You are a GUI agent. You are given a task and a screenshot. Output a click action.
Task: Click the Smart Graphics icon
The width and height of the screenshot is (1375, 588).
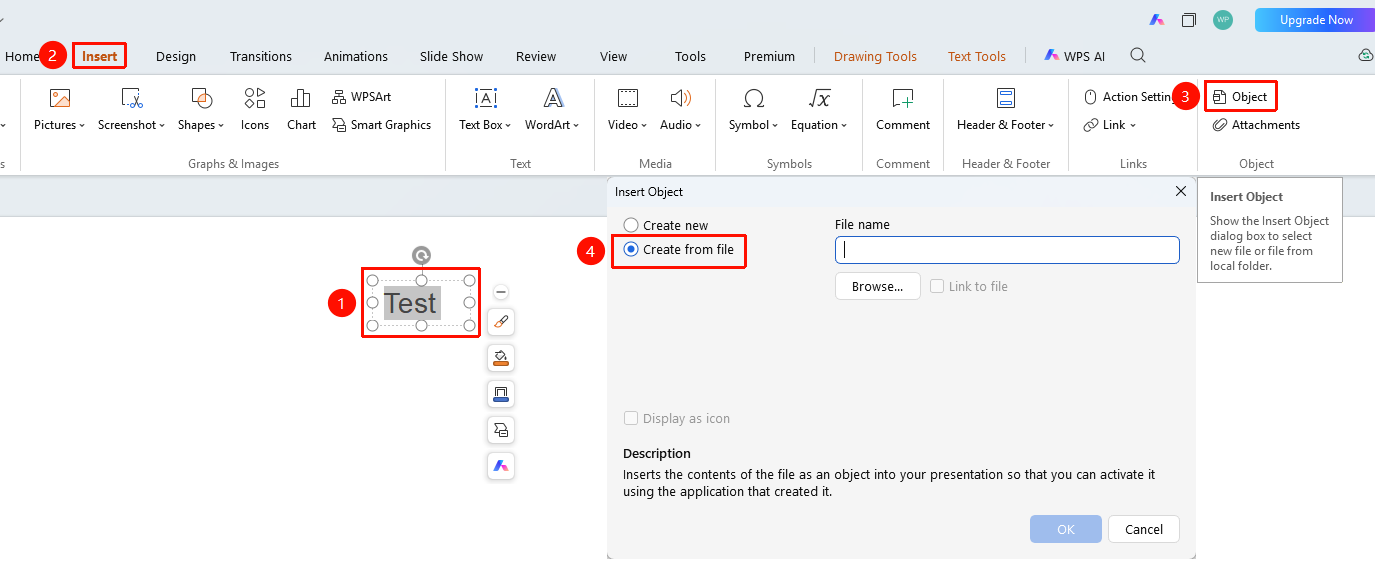click(x=338, y=125)
